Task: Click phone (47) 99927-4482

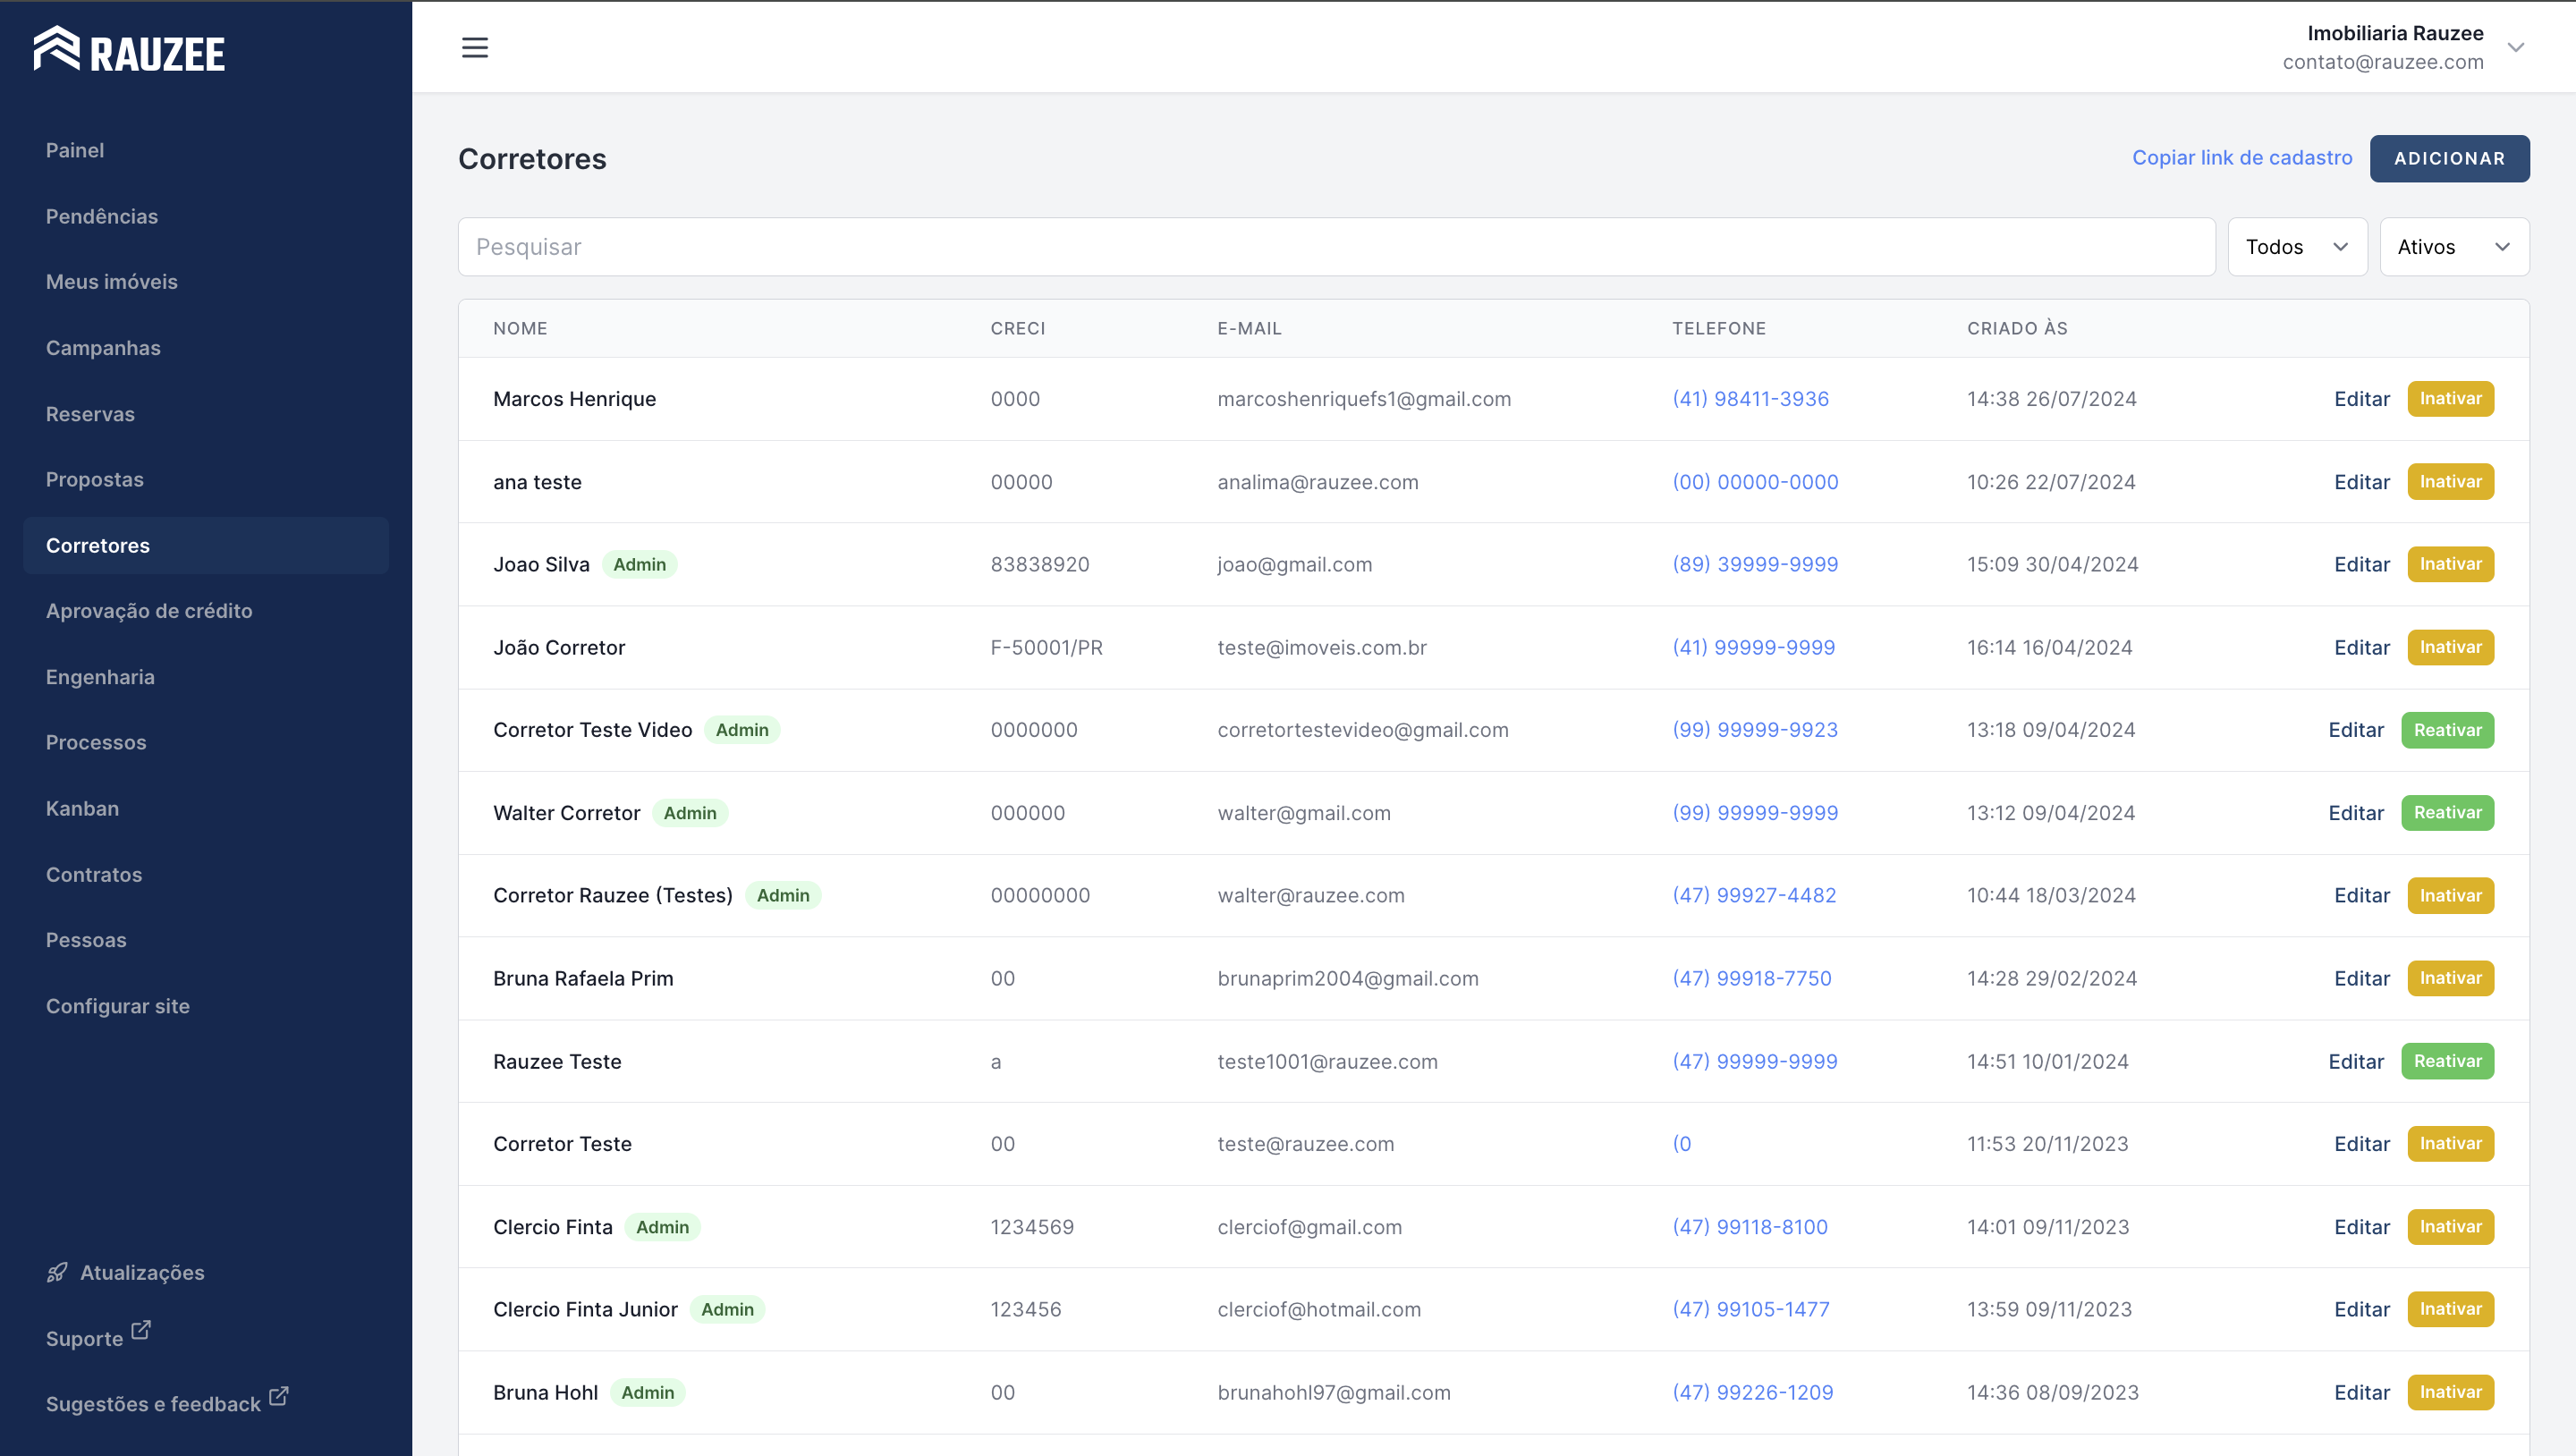Action: 1754,895
